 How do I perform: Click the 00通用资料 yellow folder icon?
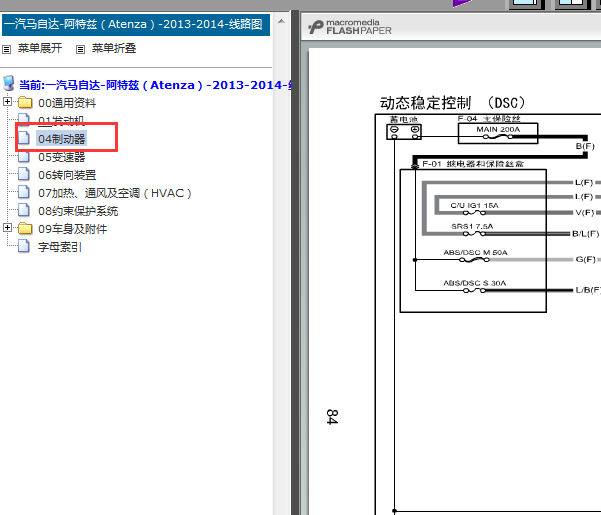tap(25, 102)
